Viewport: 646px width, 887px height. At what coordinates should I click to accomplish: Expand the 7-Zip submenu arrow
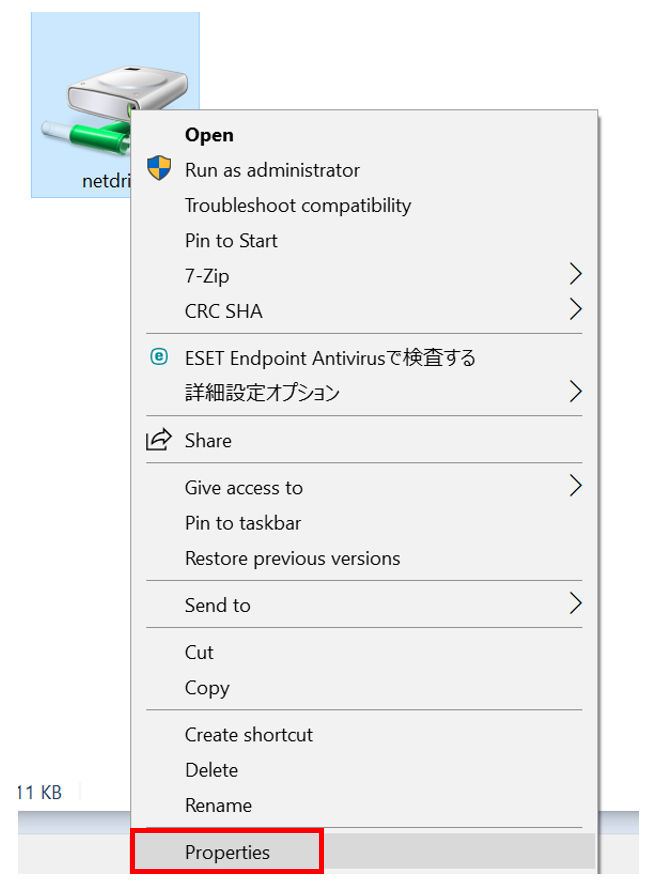pyautogui.click(x=575, y=275)
